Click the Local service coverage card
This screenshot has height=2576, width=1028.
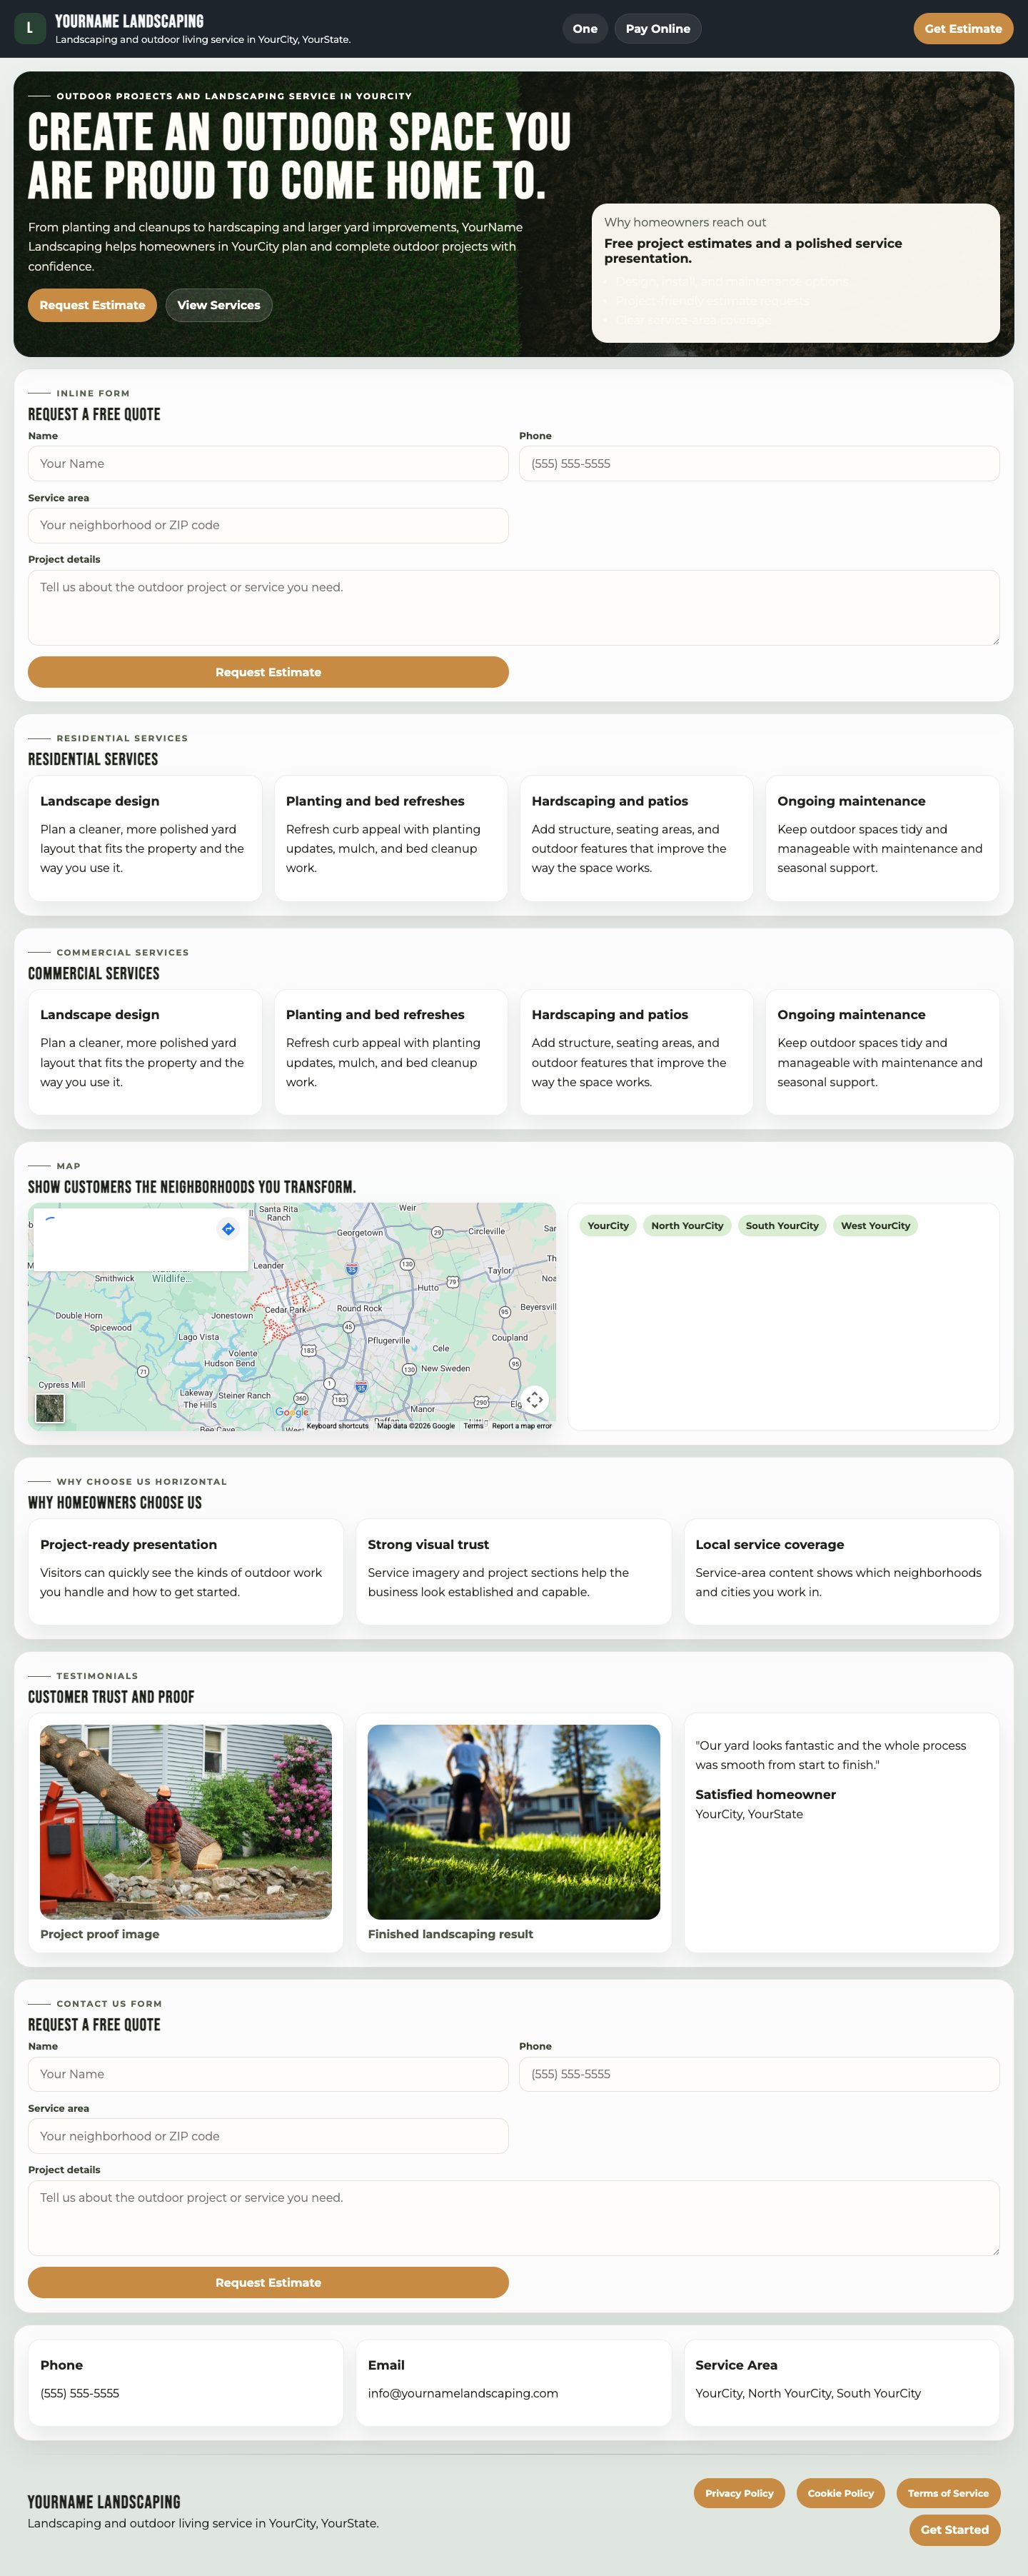tap(841, 1571)
